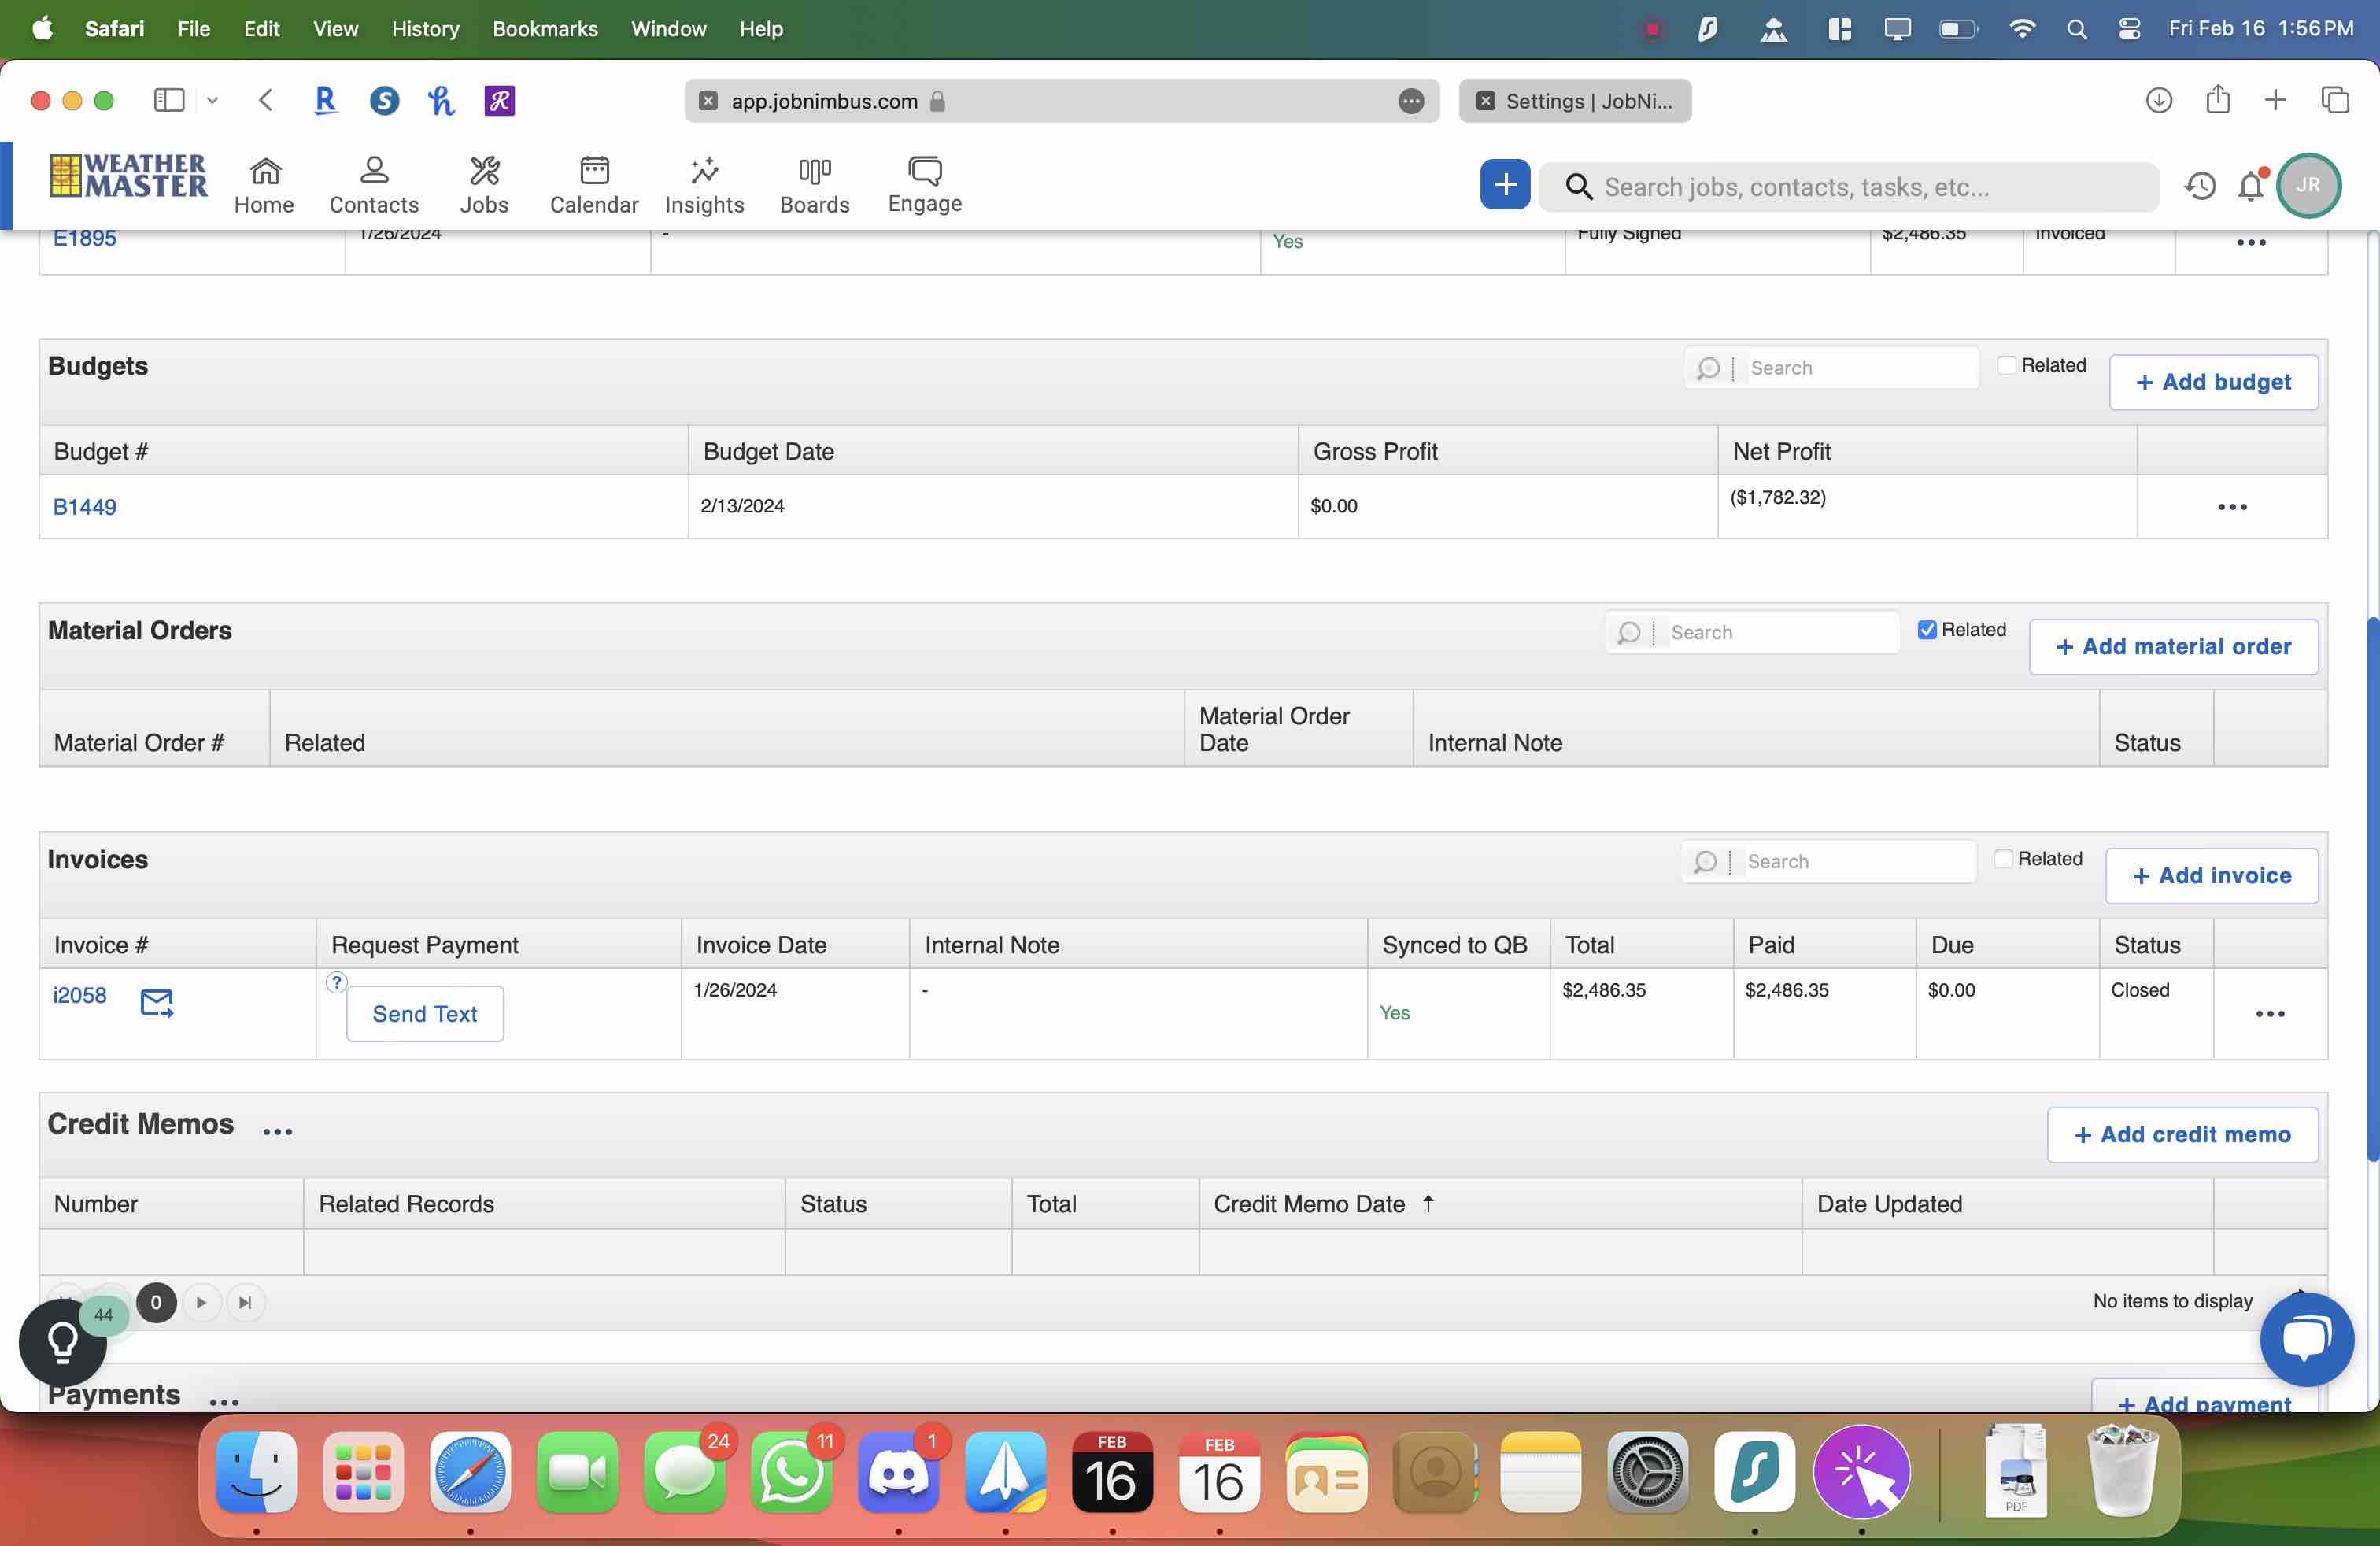Click Add material order button
The height and width of the screenshot is (1546, 2380).
point(2173,646)
